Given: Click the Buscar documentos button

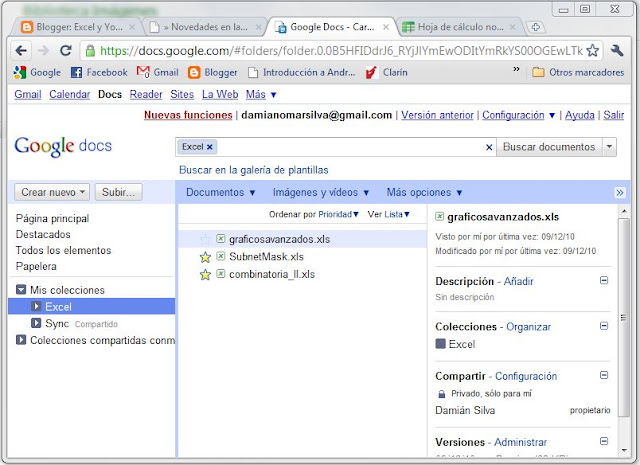Looking at the screenshot, I should pyautogui.click(x=549, y=147).
